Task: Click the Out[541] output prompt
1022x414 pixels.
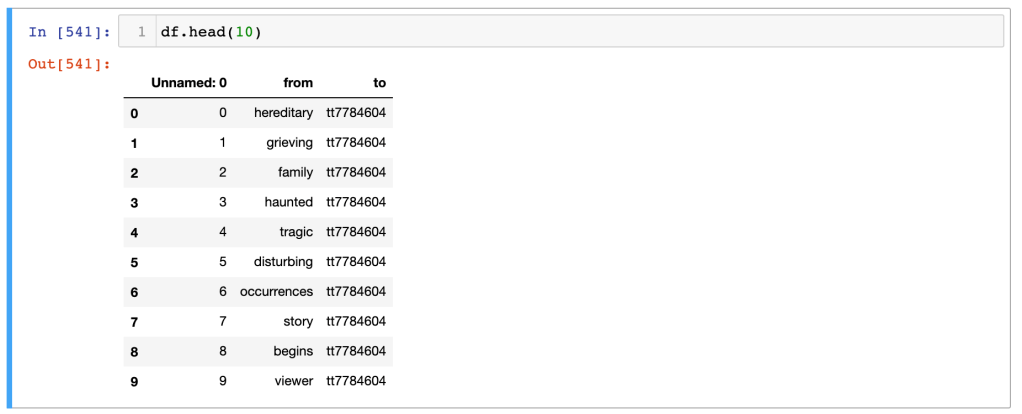Action: click(x=69, y=65)
